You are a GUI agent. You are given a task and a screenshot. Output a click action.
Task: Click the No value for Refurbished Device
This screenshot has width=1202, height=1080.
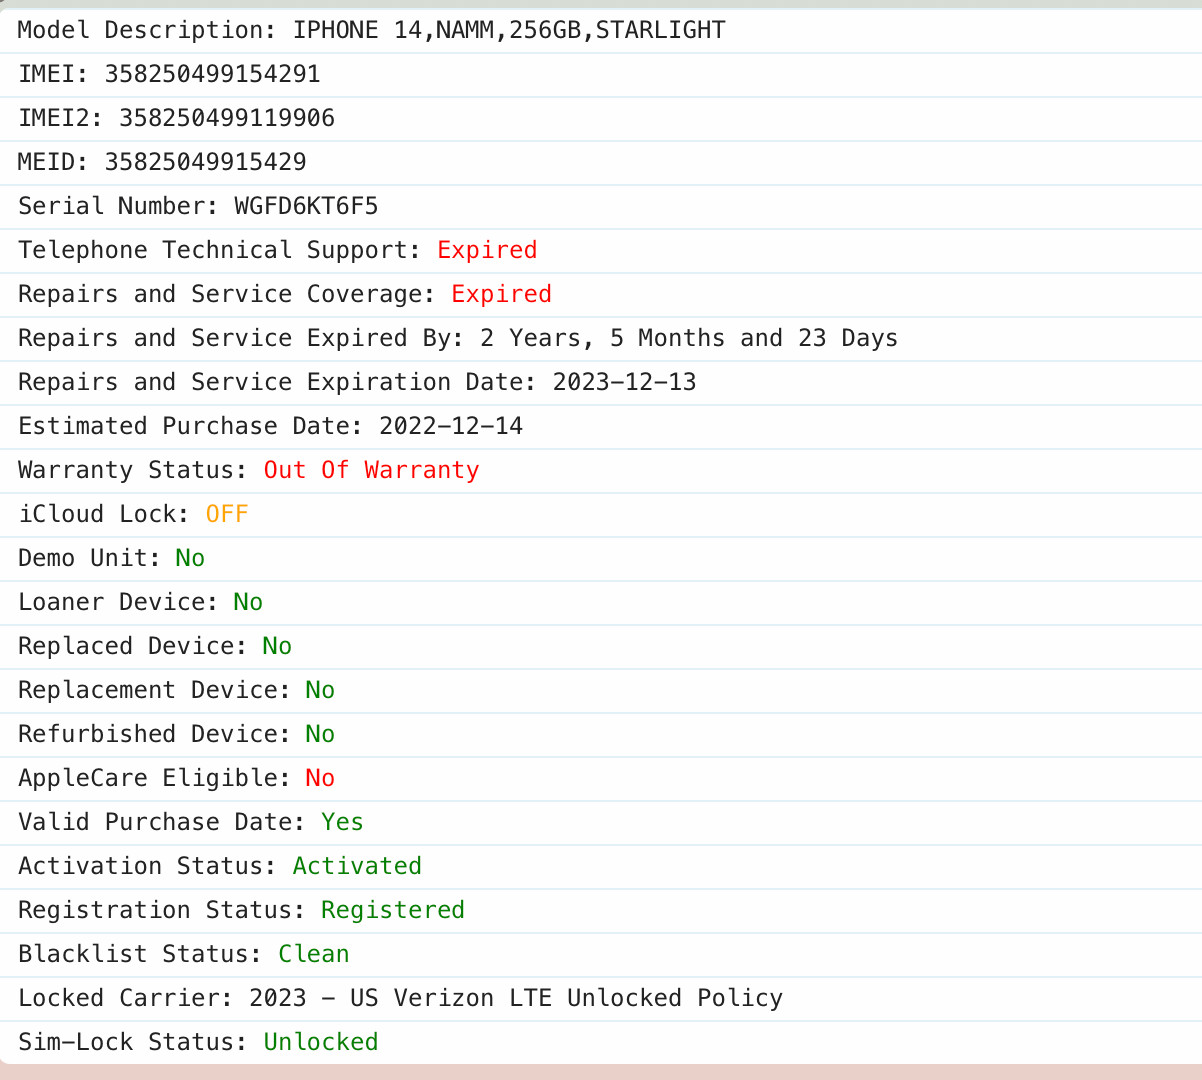click(320, 734)
